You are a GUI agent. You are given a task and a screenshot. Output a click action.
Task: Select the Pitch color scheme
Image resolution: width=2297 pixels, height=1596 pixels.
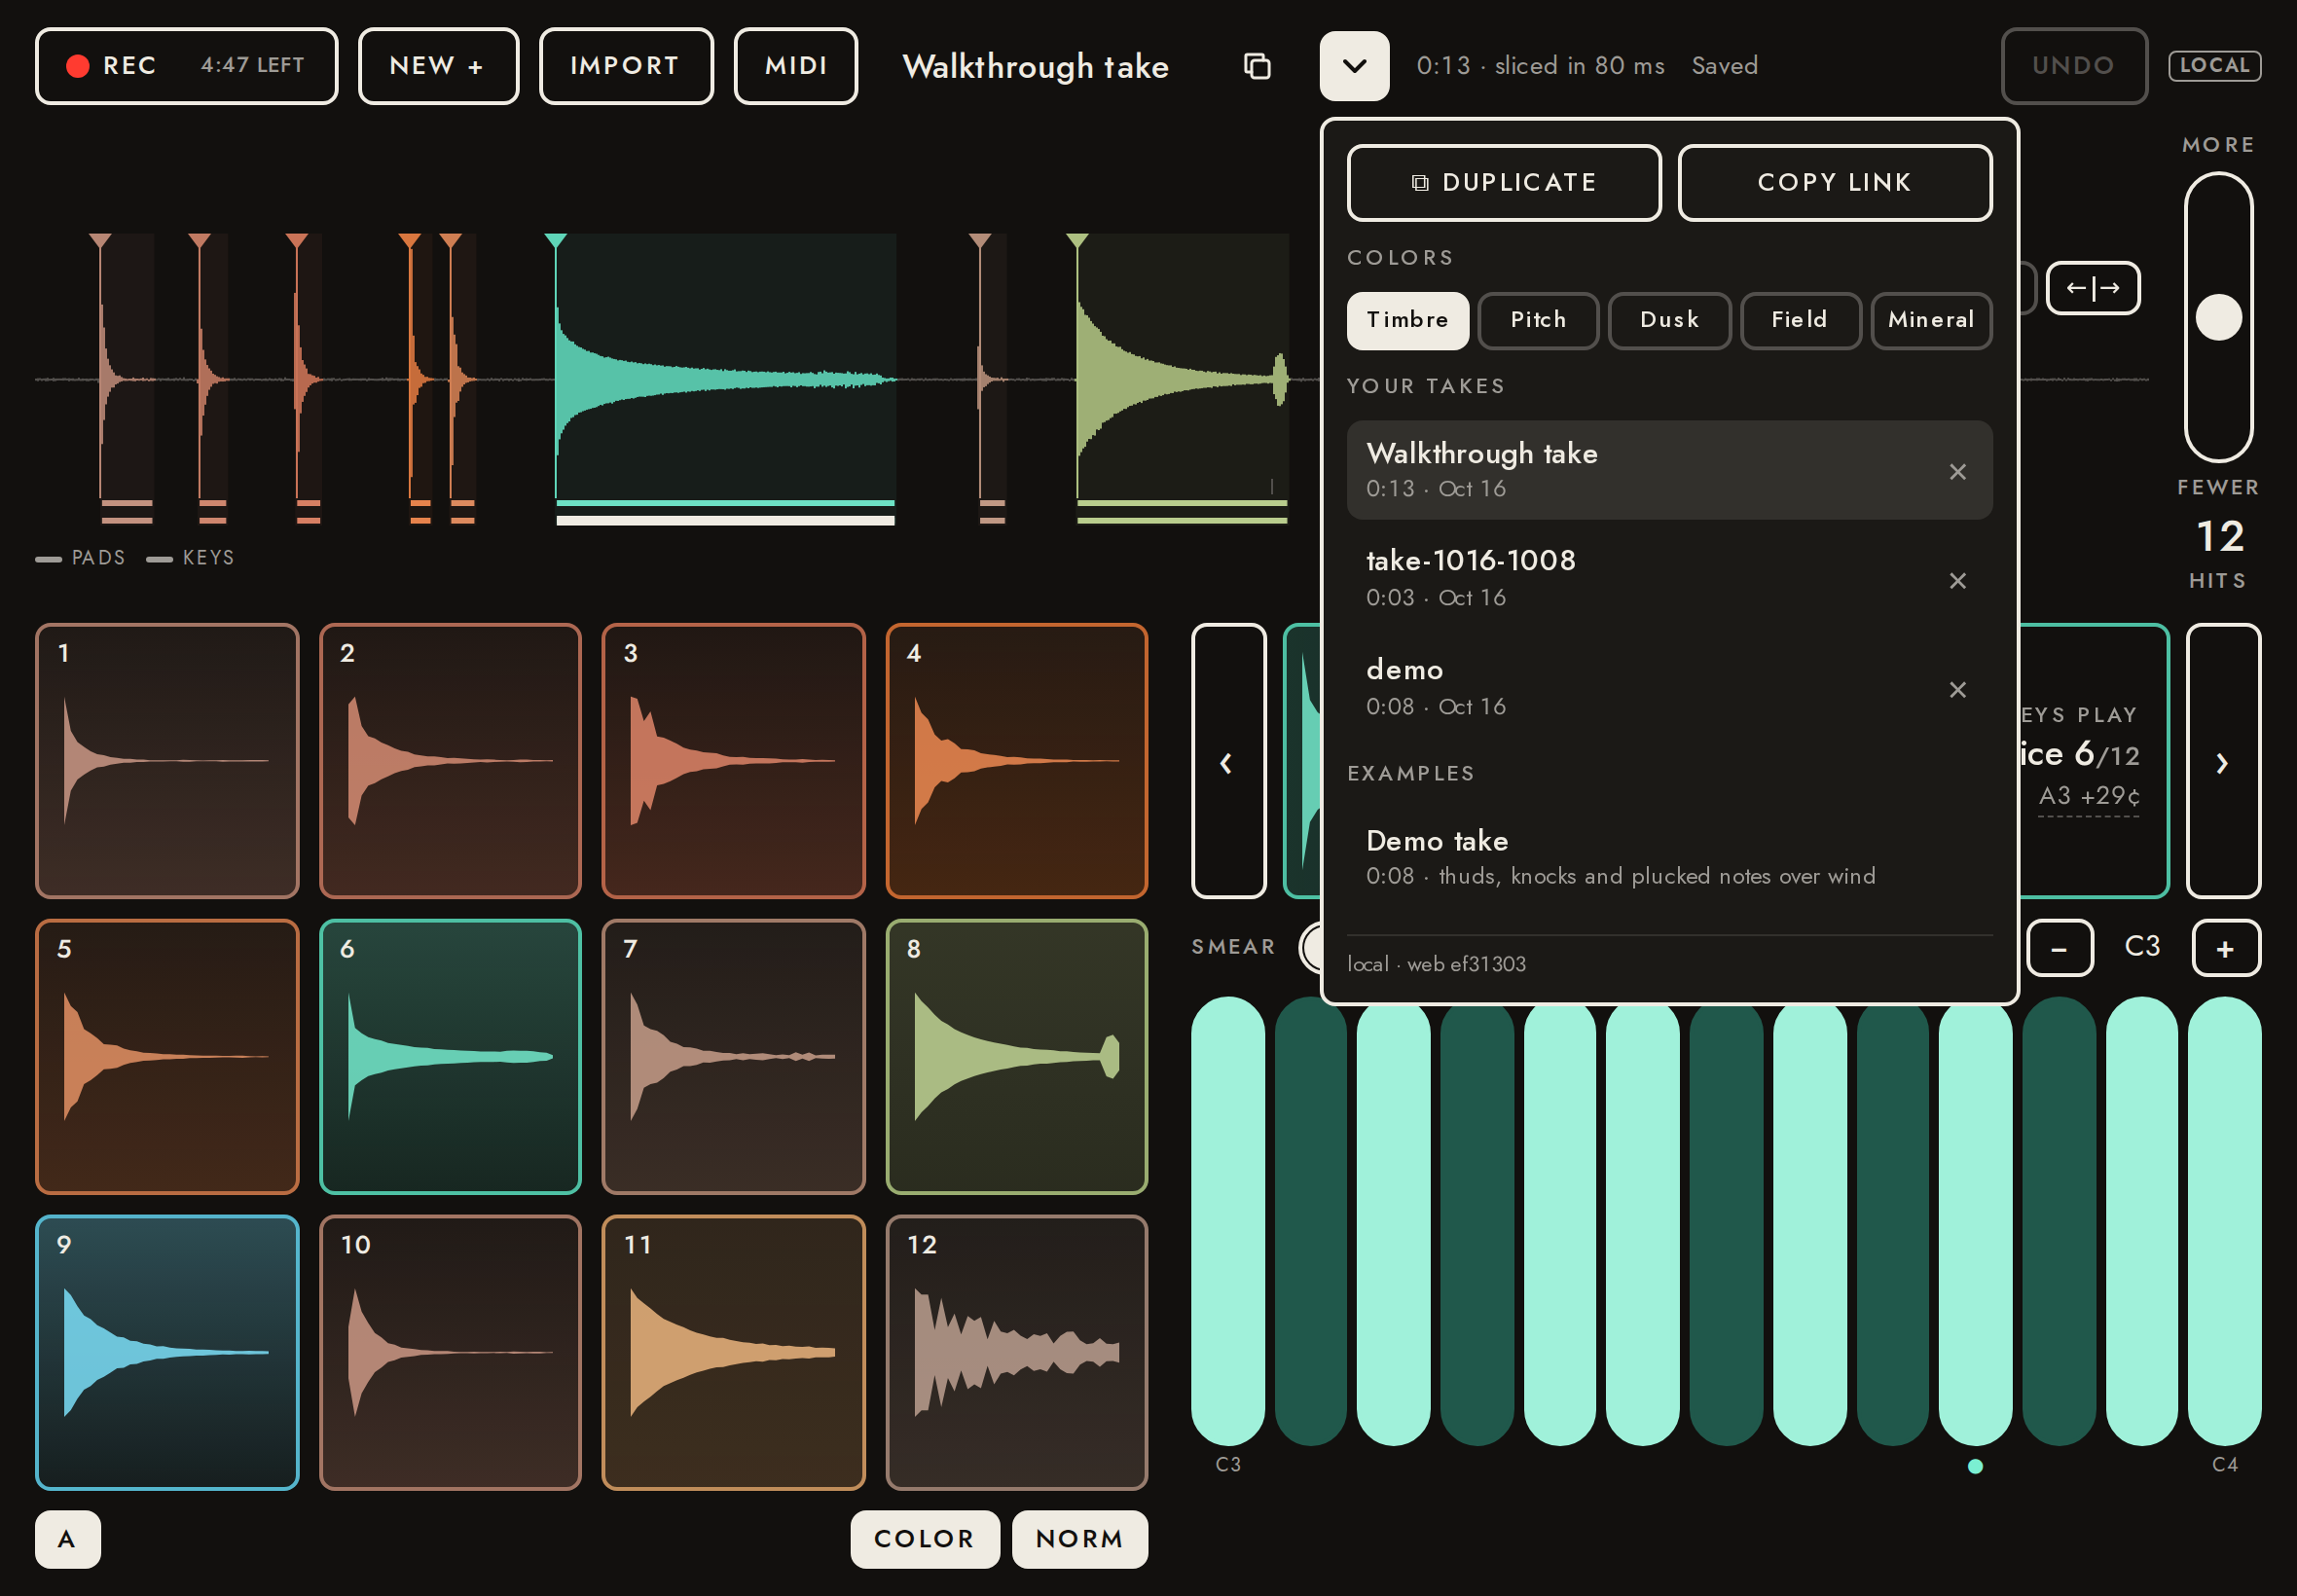click(x=1538, y=321)
